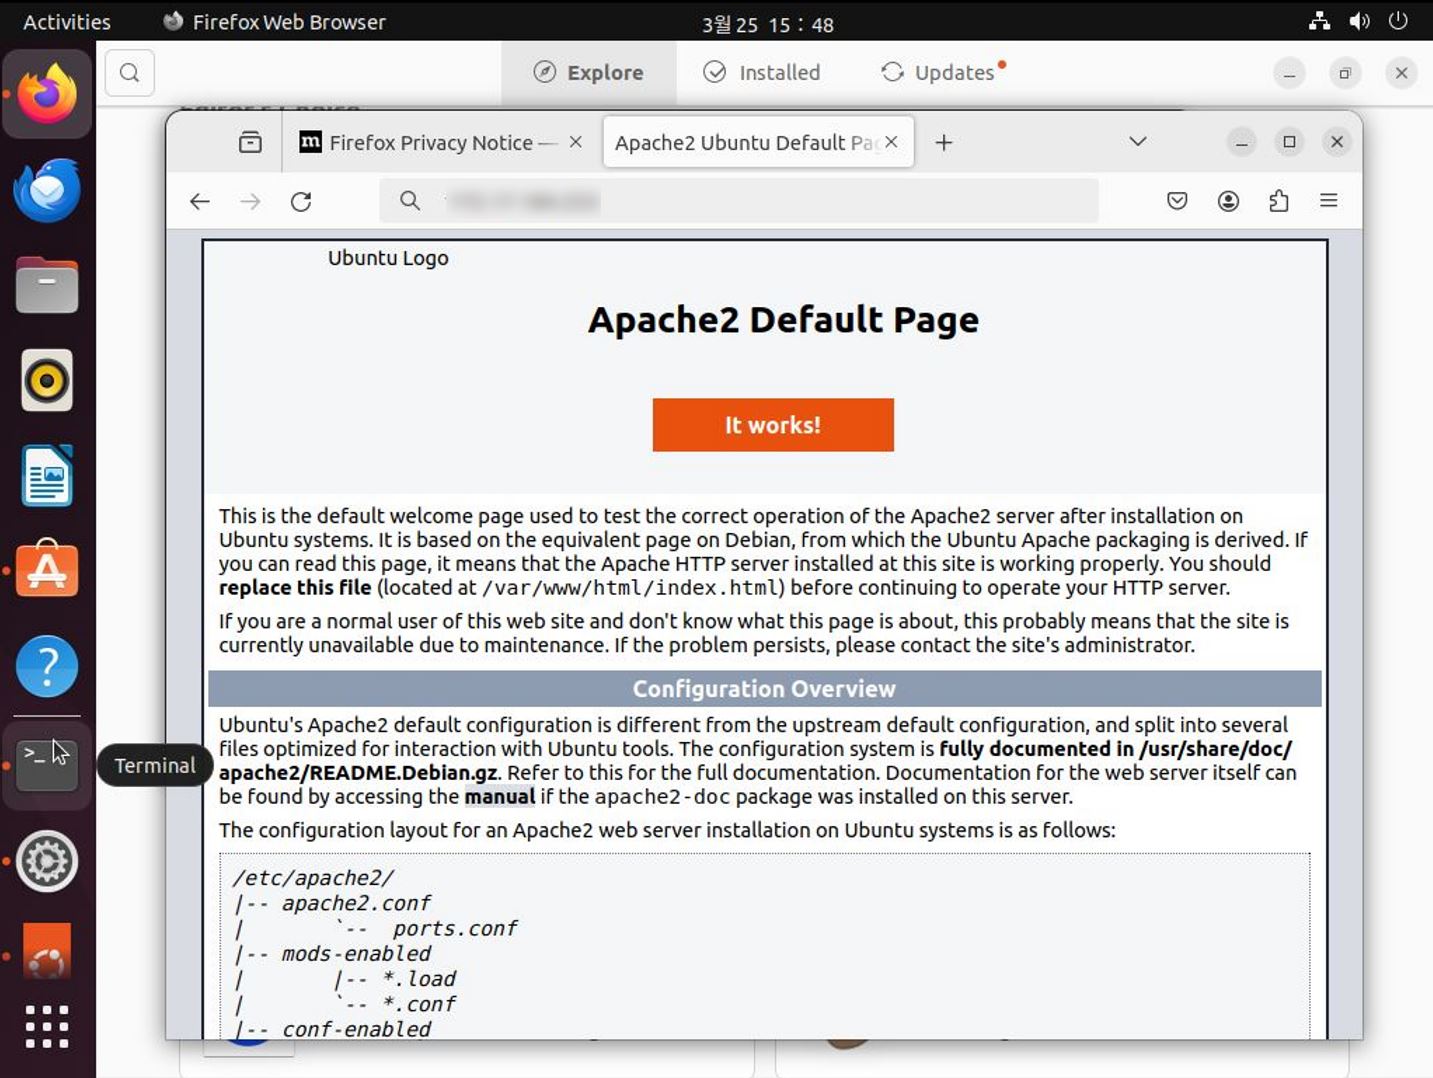Open the Updates tab in Ubuntu Software
The width and height of the screenshot is (1433, 1078).
(x=942, y=72)
